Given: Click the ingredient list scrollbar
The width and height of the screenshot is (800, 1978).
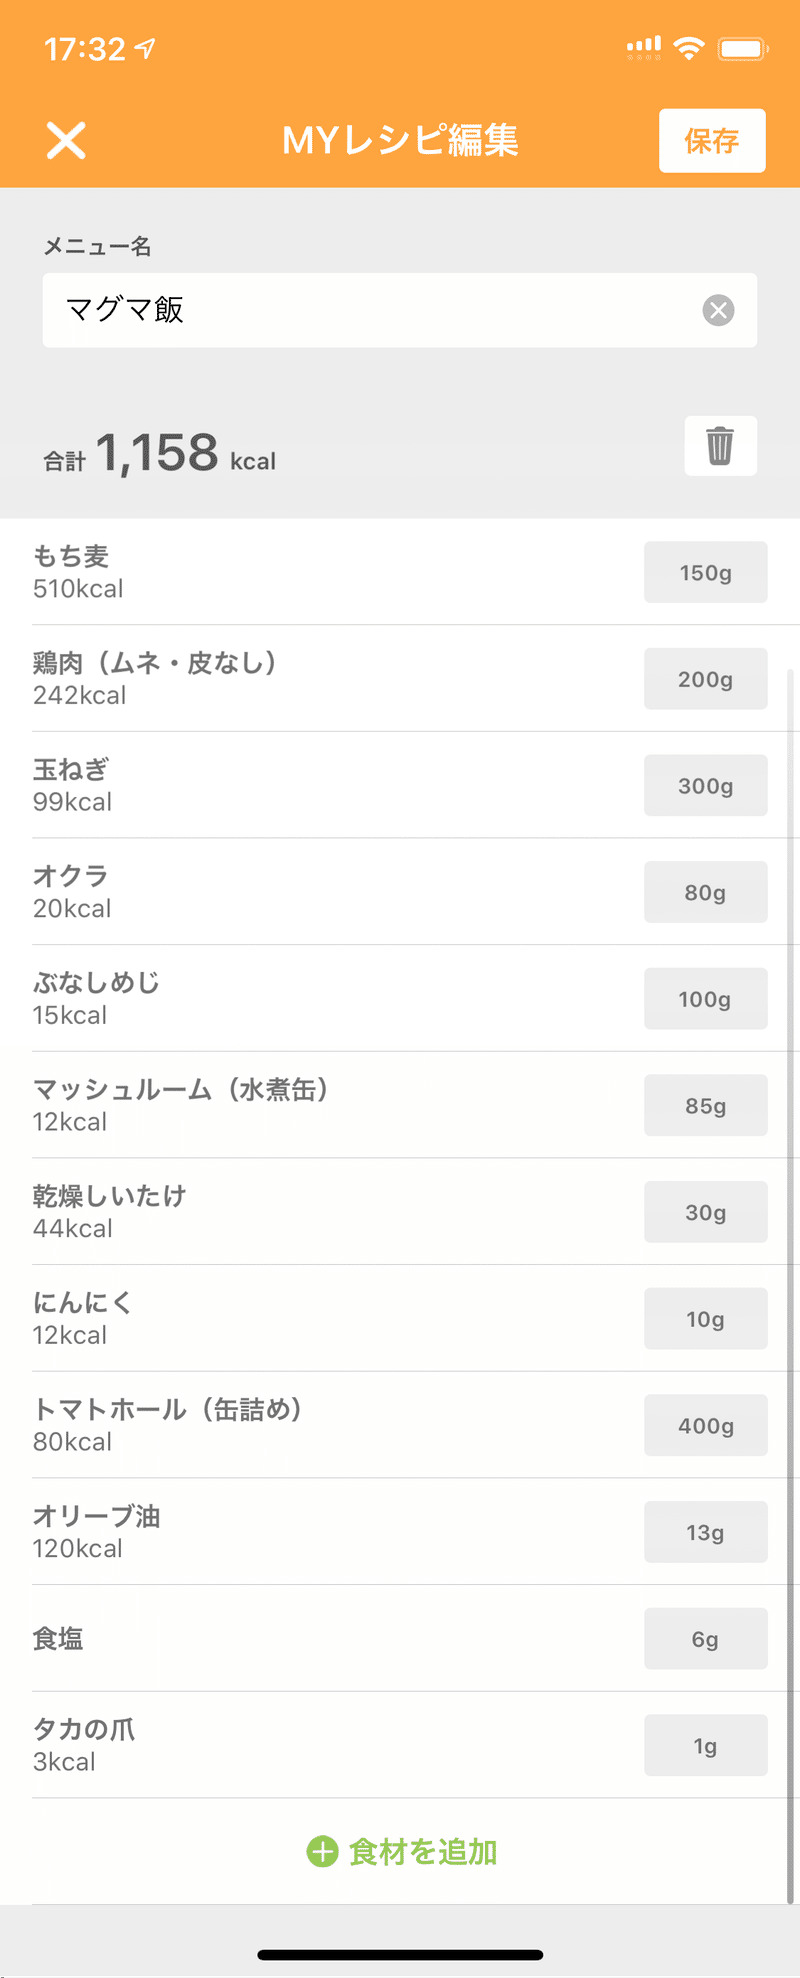Looking at the screenshot, I should (x=790, y=1287).
